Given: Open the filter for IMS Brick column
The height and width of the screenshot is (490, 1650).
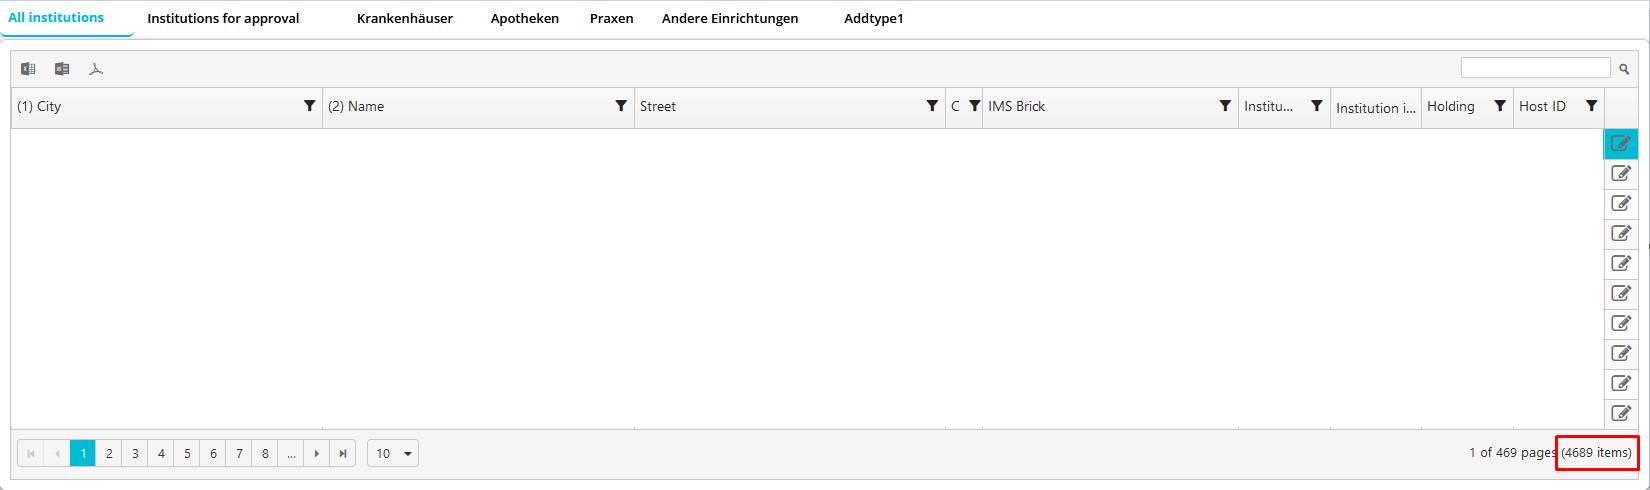Looking at the screenshot, I should pos(1225,106).
